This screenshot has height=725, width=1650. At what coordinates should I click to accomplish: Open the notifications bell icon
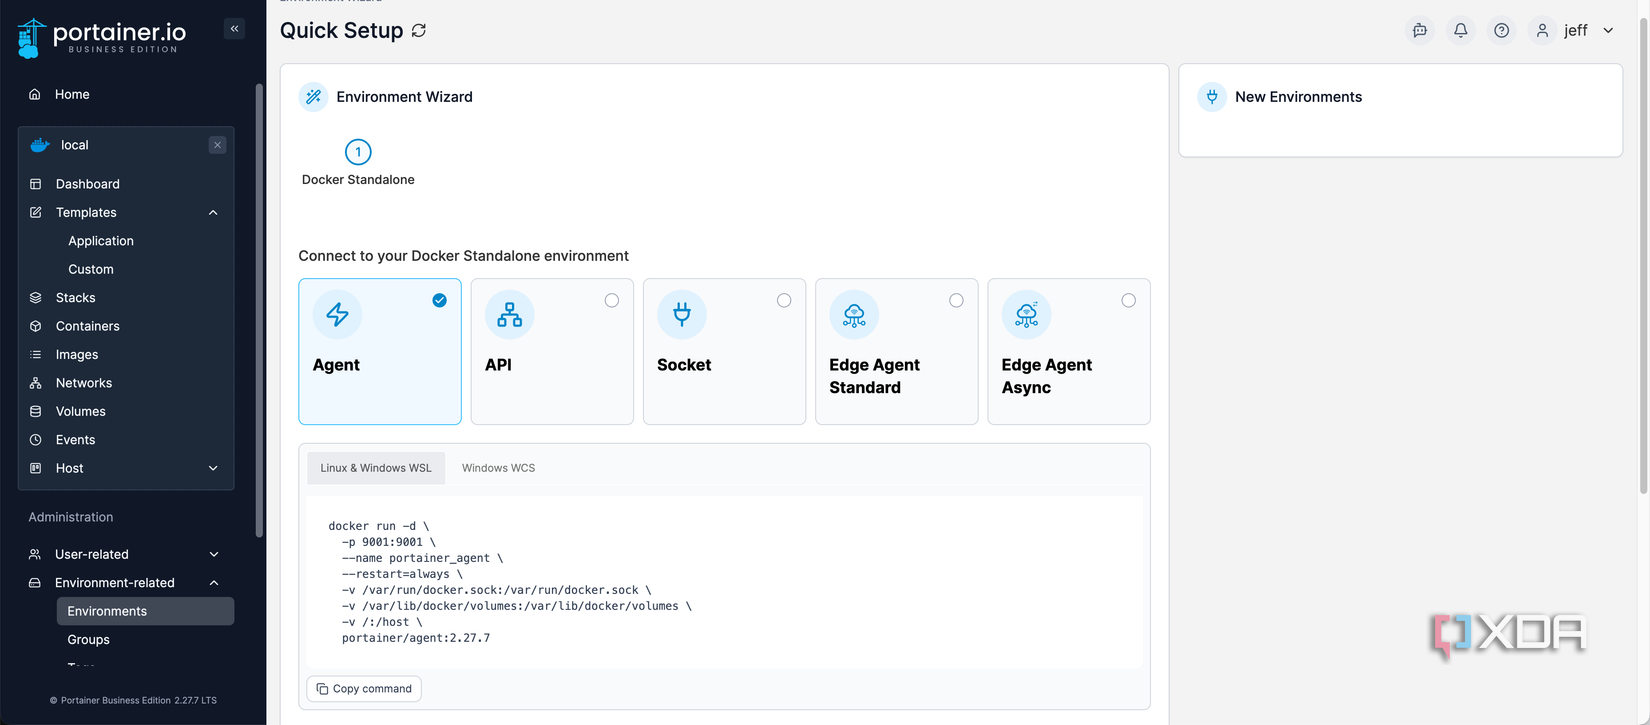pyautogui.click(x=1460, y=31)
